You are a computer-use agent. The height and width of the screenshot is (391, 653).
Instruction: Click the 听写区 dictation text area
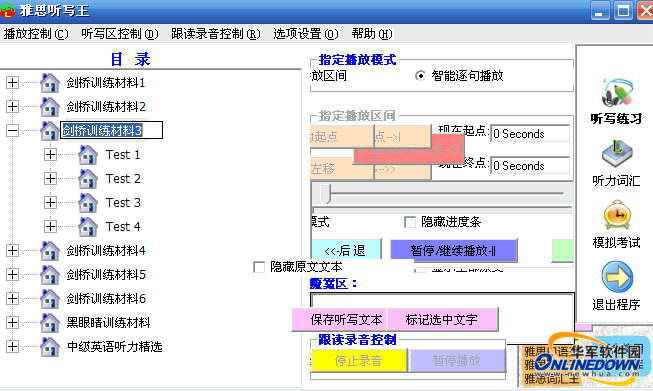pyautogui.click(x=442, y=300)
